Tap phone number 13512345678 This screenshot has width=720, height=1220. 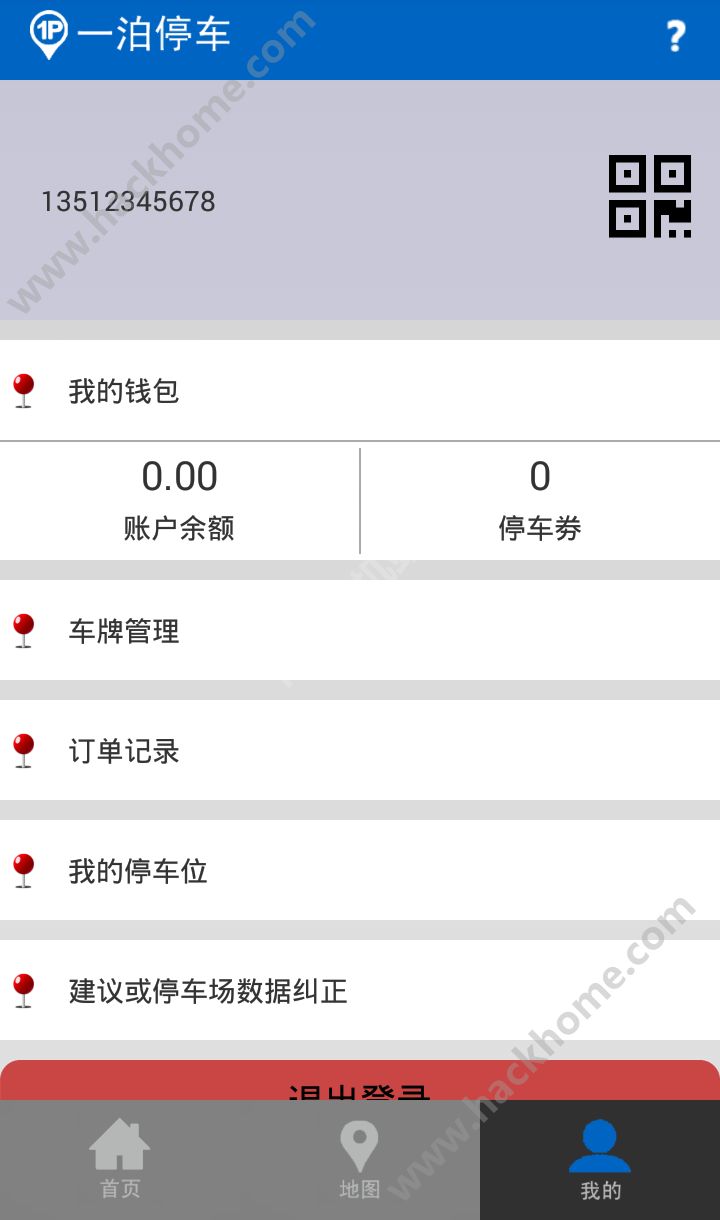[128, 201]
